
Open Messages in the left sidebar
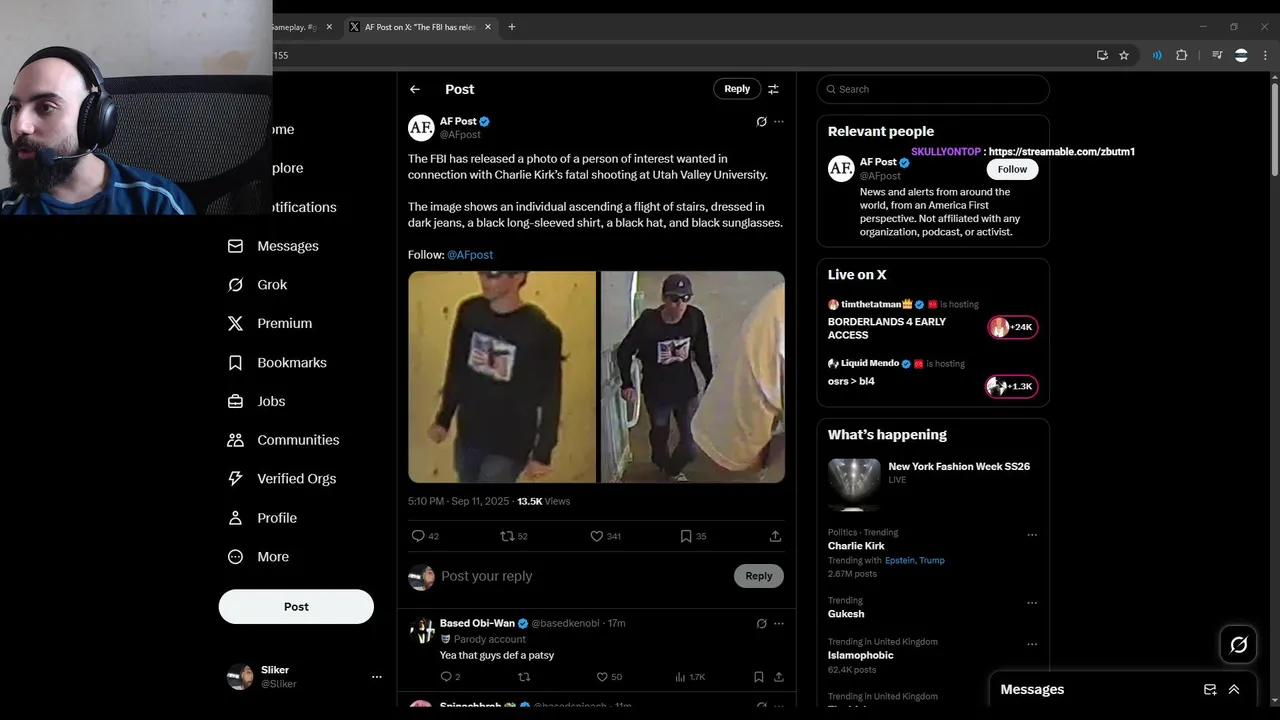pyautogui.click(x=273, y=246)
